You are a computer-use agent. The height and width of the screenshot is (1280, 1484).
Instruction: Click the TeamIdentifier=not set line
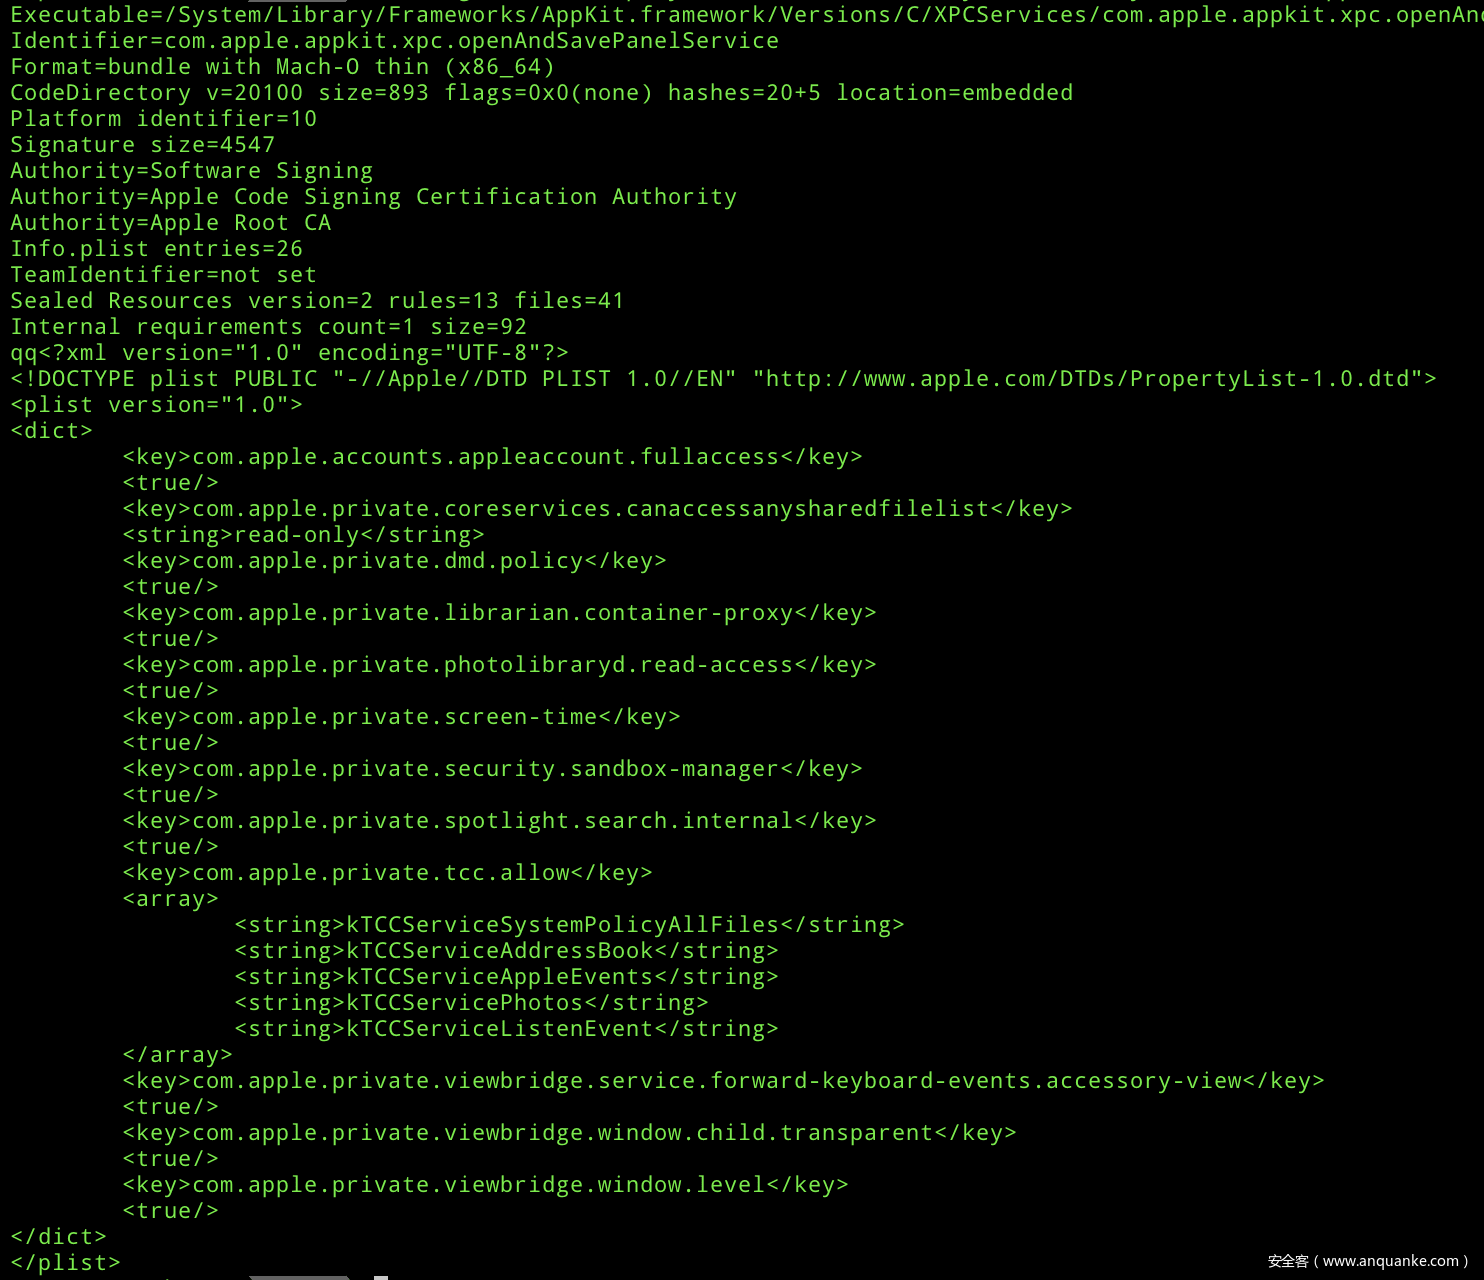click(x=163, y=275)
